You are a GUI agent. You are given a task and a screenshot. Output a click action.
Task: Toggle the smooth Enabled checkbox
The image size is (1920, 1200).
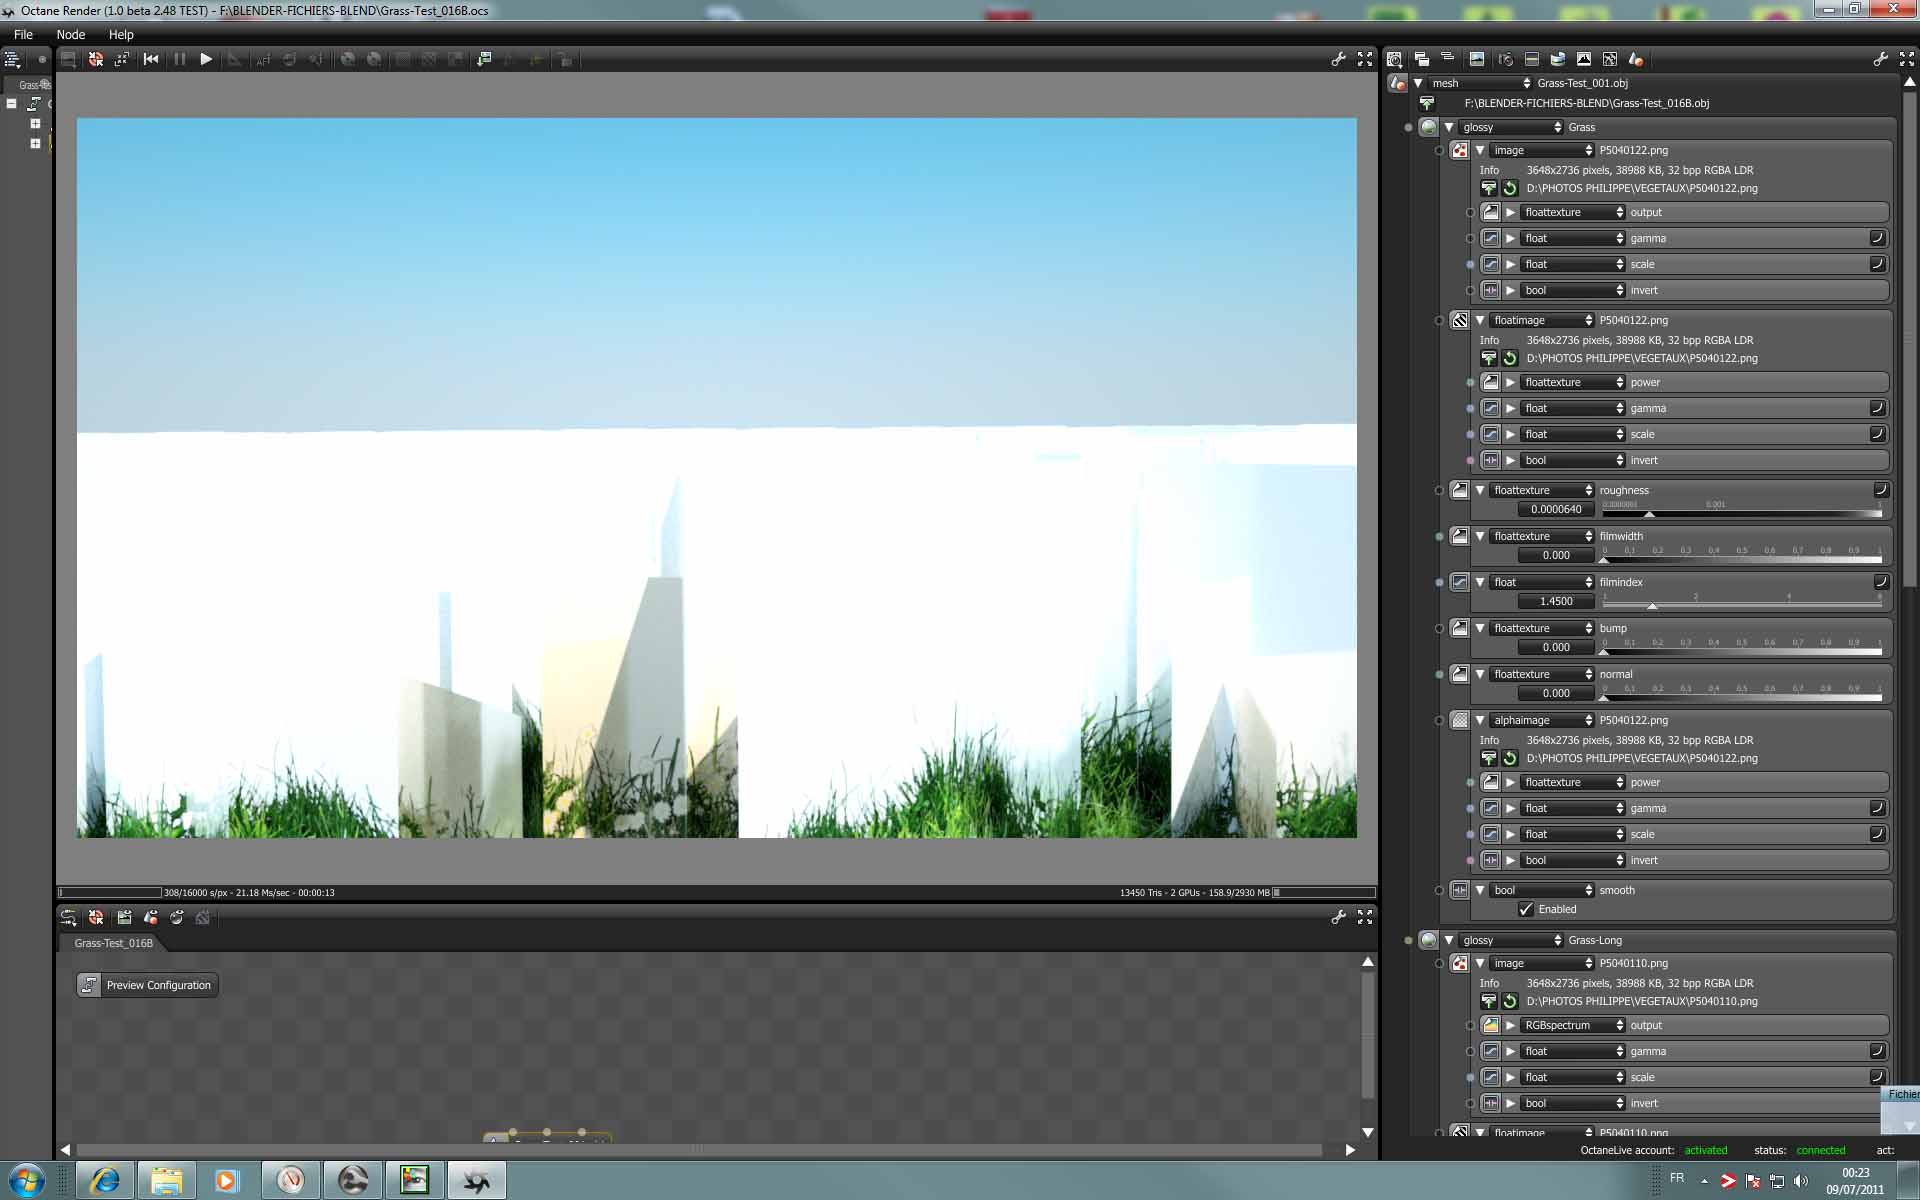[1526, 909]
